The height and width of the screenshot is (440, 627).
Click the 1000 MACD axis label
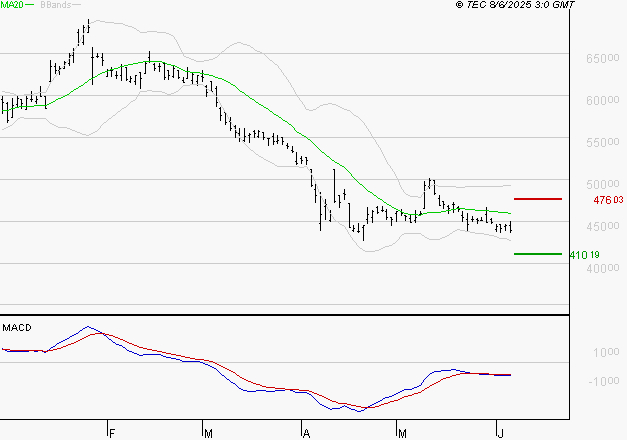click(606, 352)
